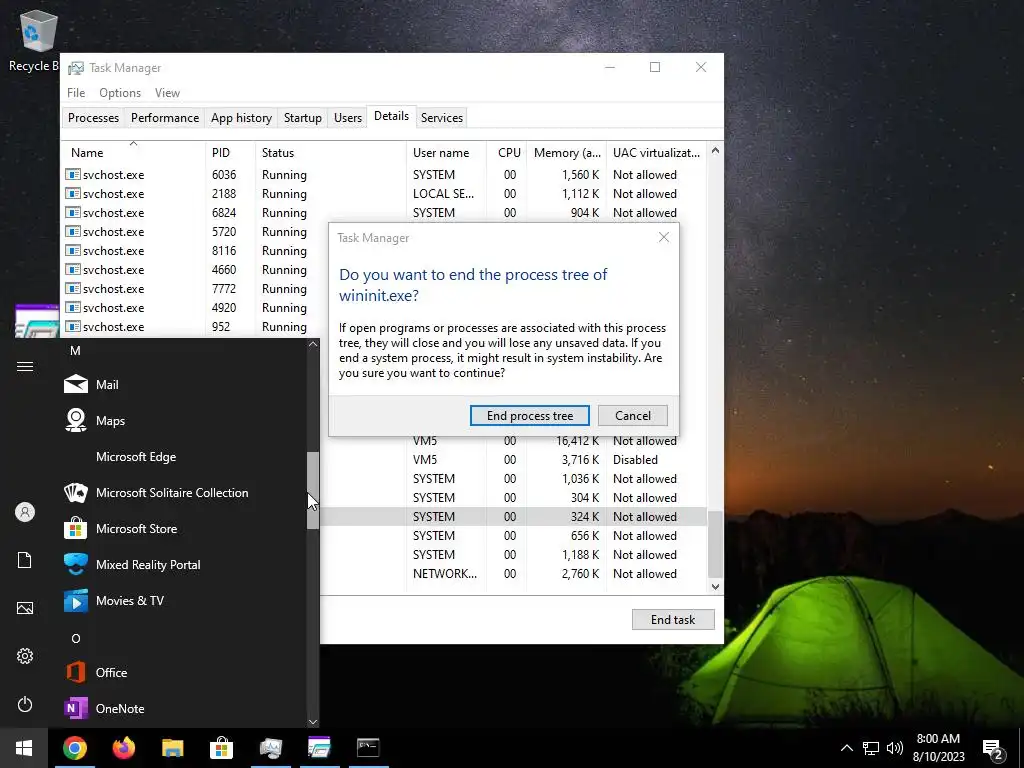Open network status tray icon
Screen dimensions: 1024x768
pos(871,748)
